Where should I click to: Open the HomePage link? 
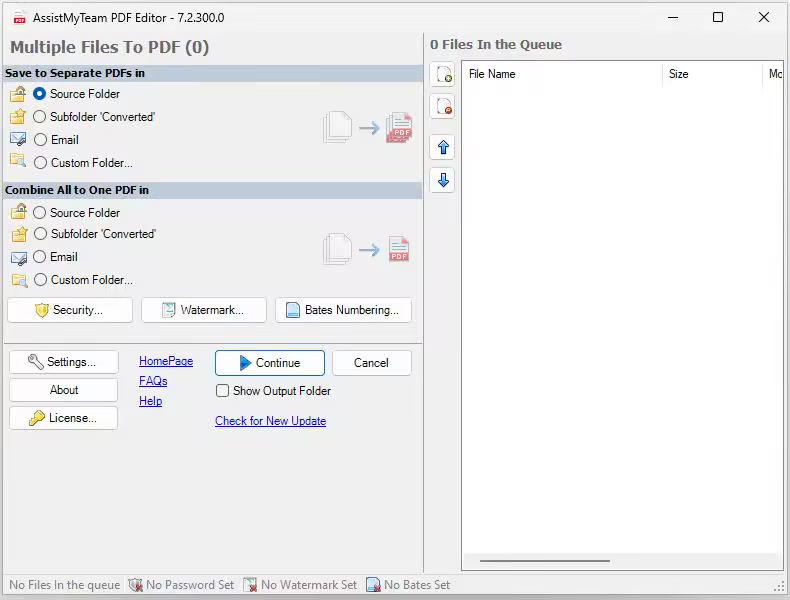pyautogui.click(x=166, y=361)
